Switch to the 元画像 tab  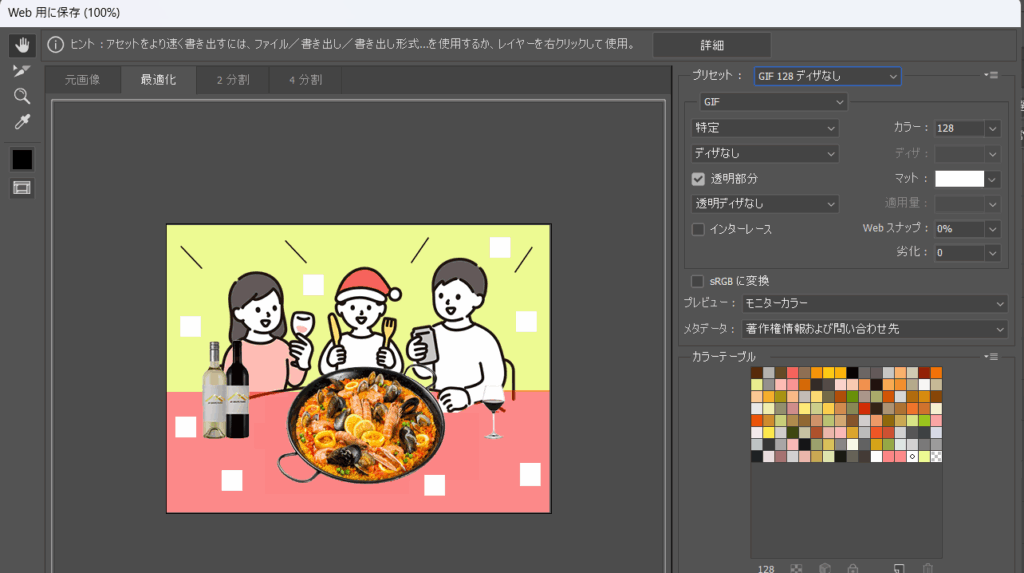pos(83,80)
